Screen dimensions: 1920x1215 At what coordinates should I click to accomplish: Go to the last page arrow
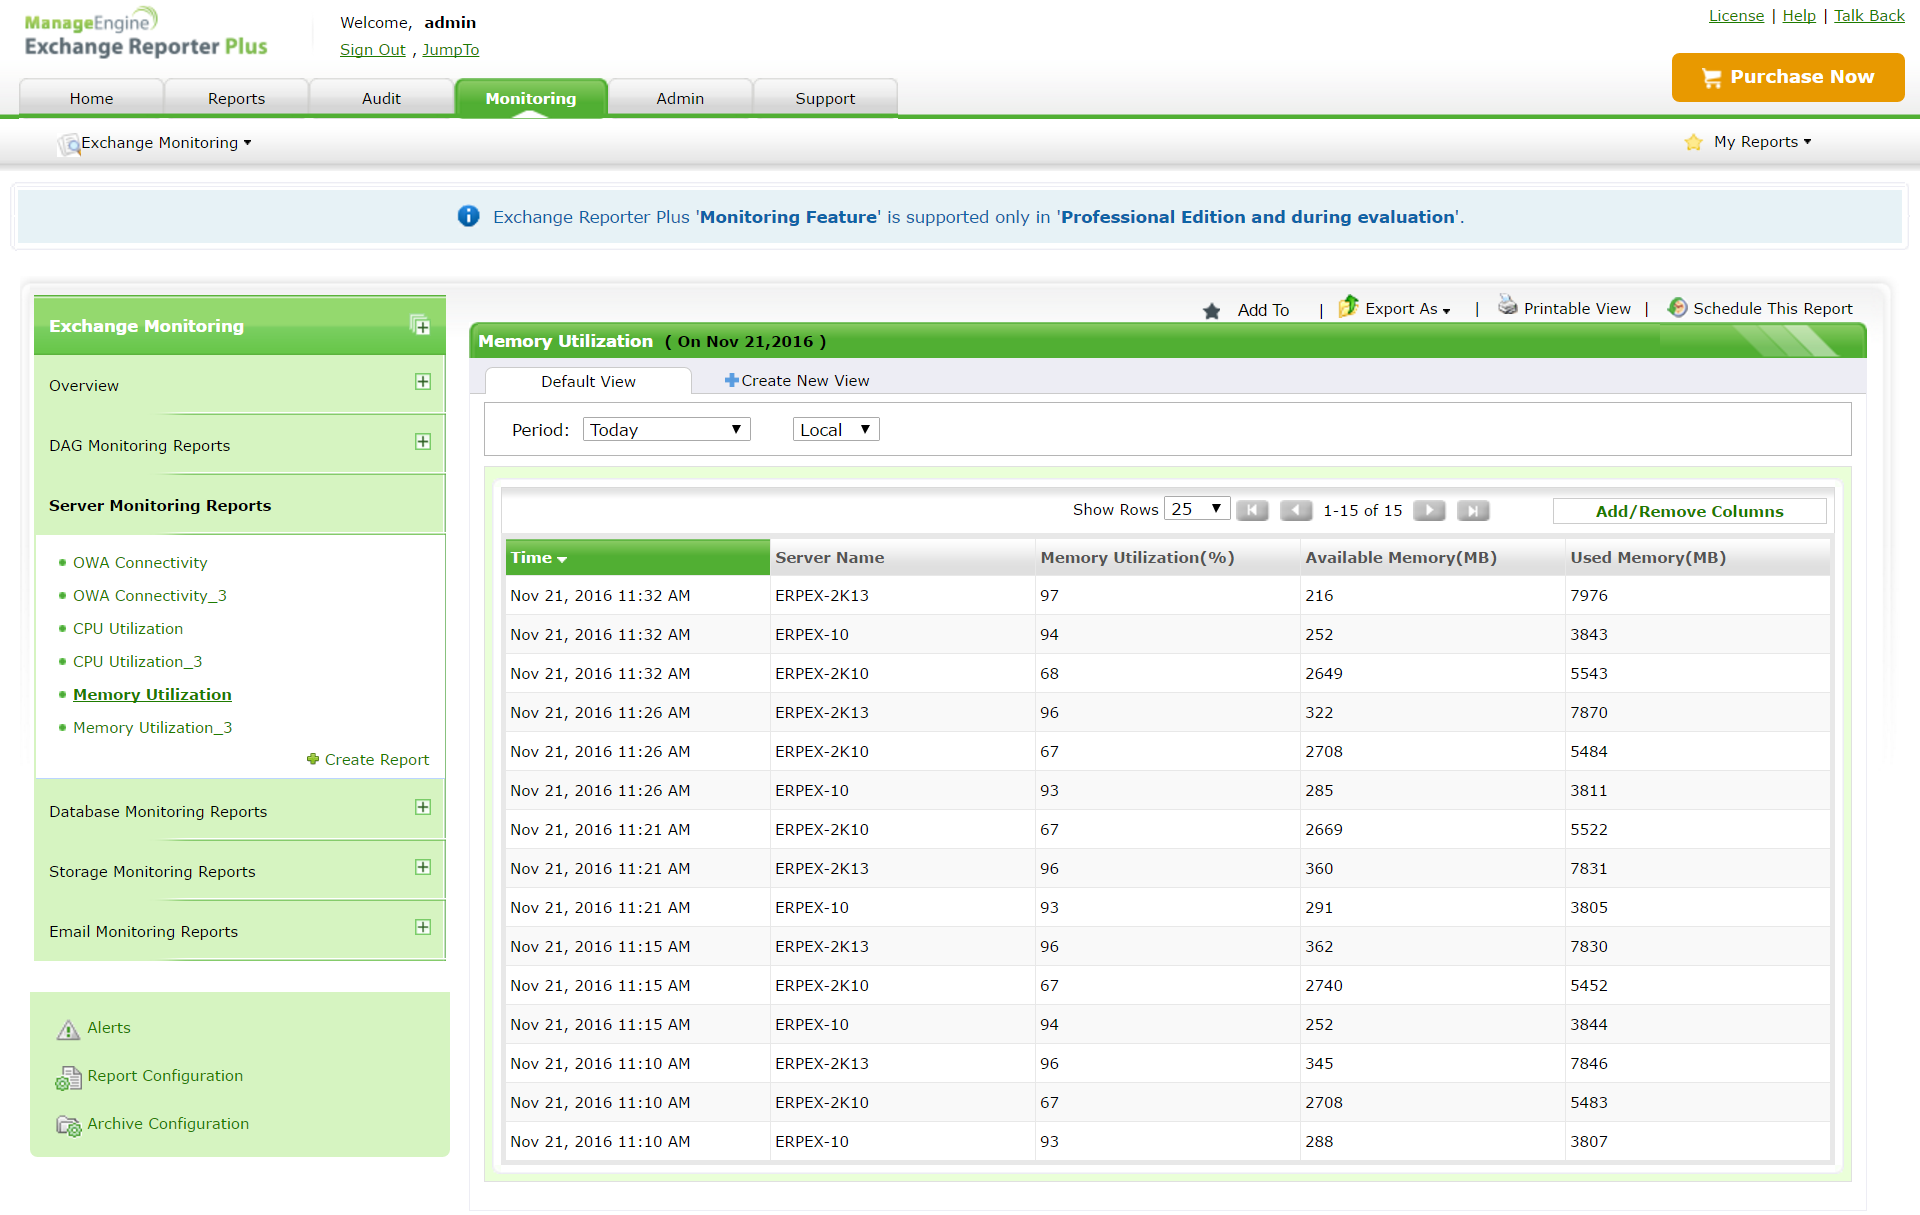point(1473,511)
